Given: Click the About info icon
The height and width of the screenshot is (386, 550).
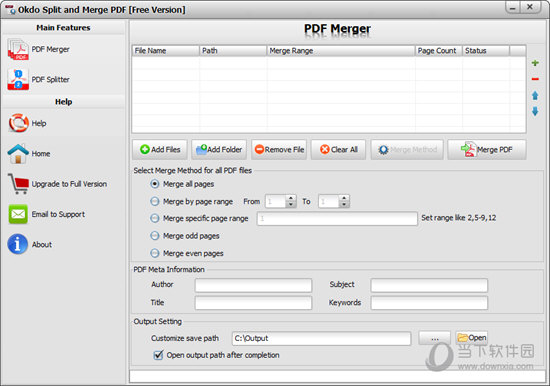Looking at the screenshot, I should click(18, 244).
